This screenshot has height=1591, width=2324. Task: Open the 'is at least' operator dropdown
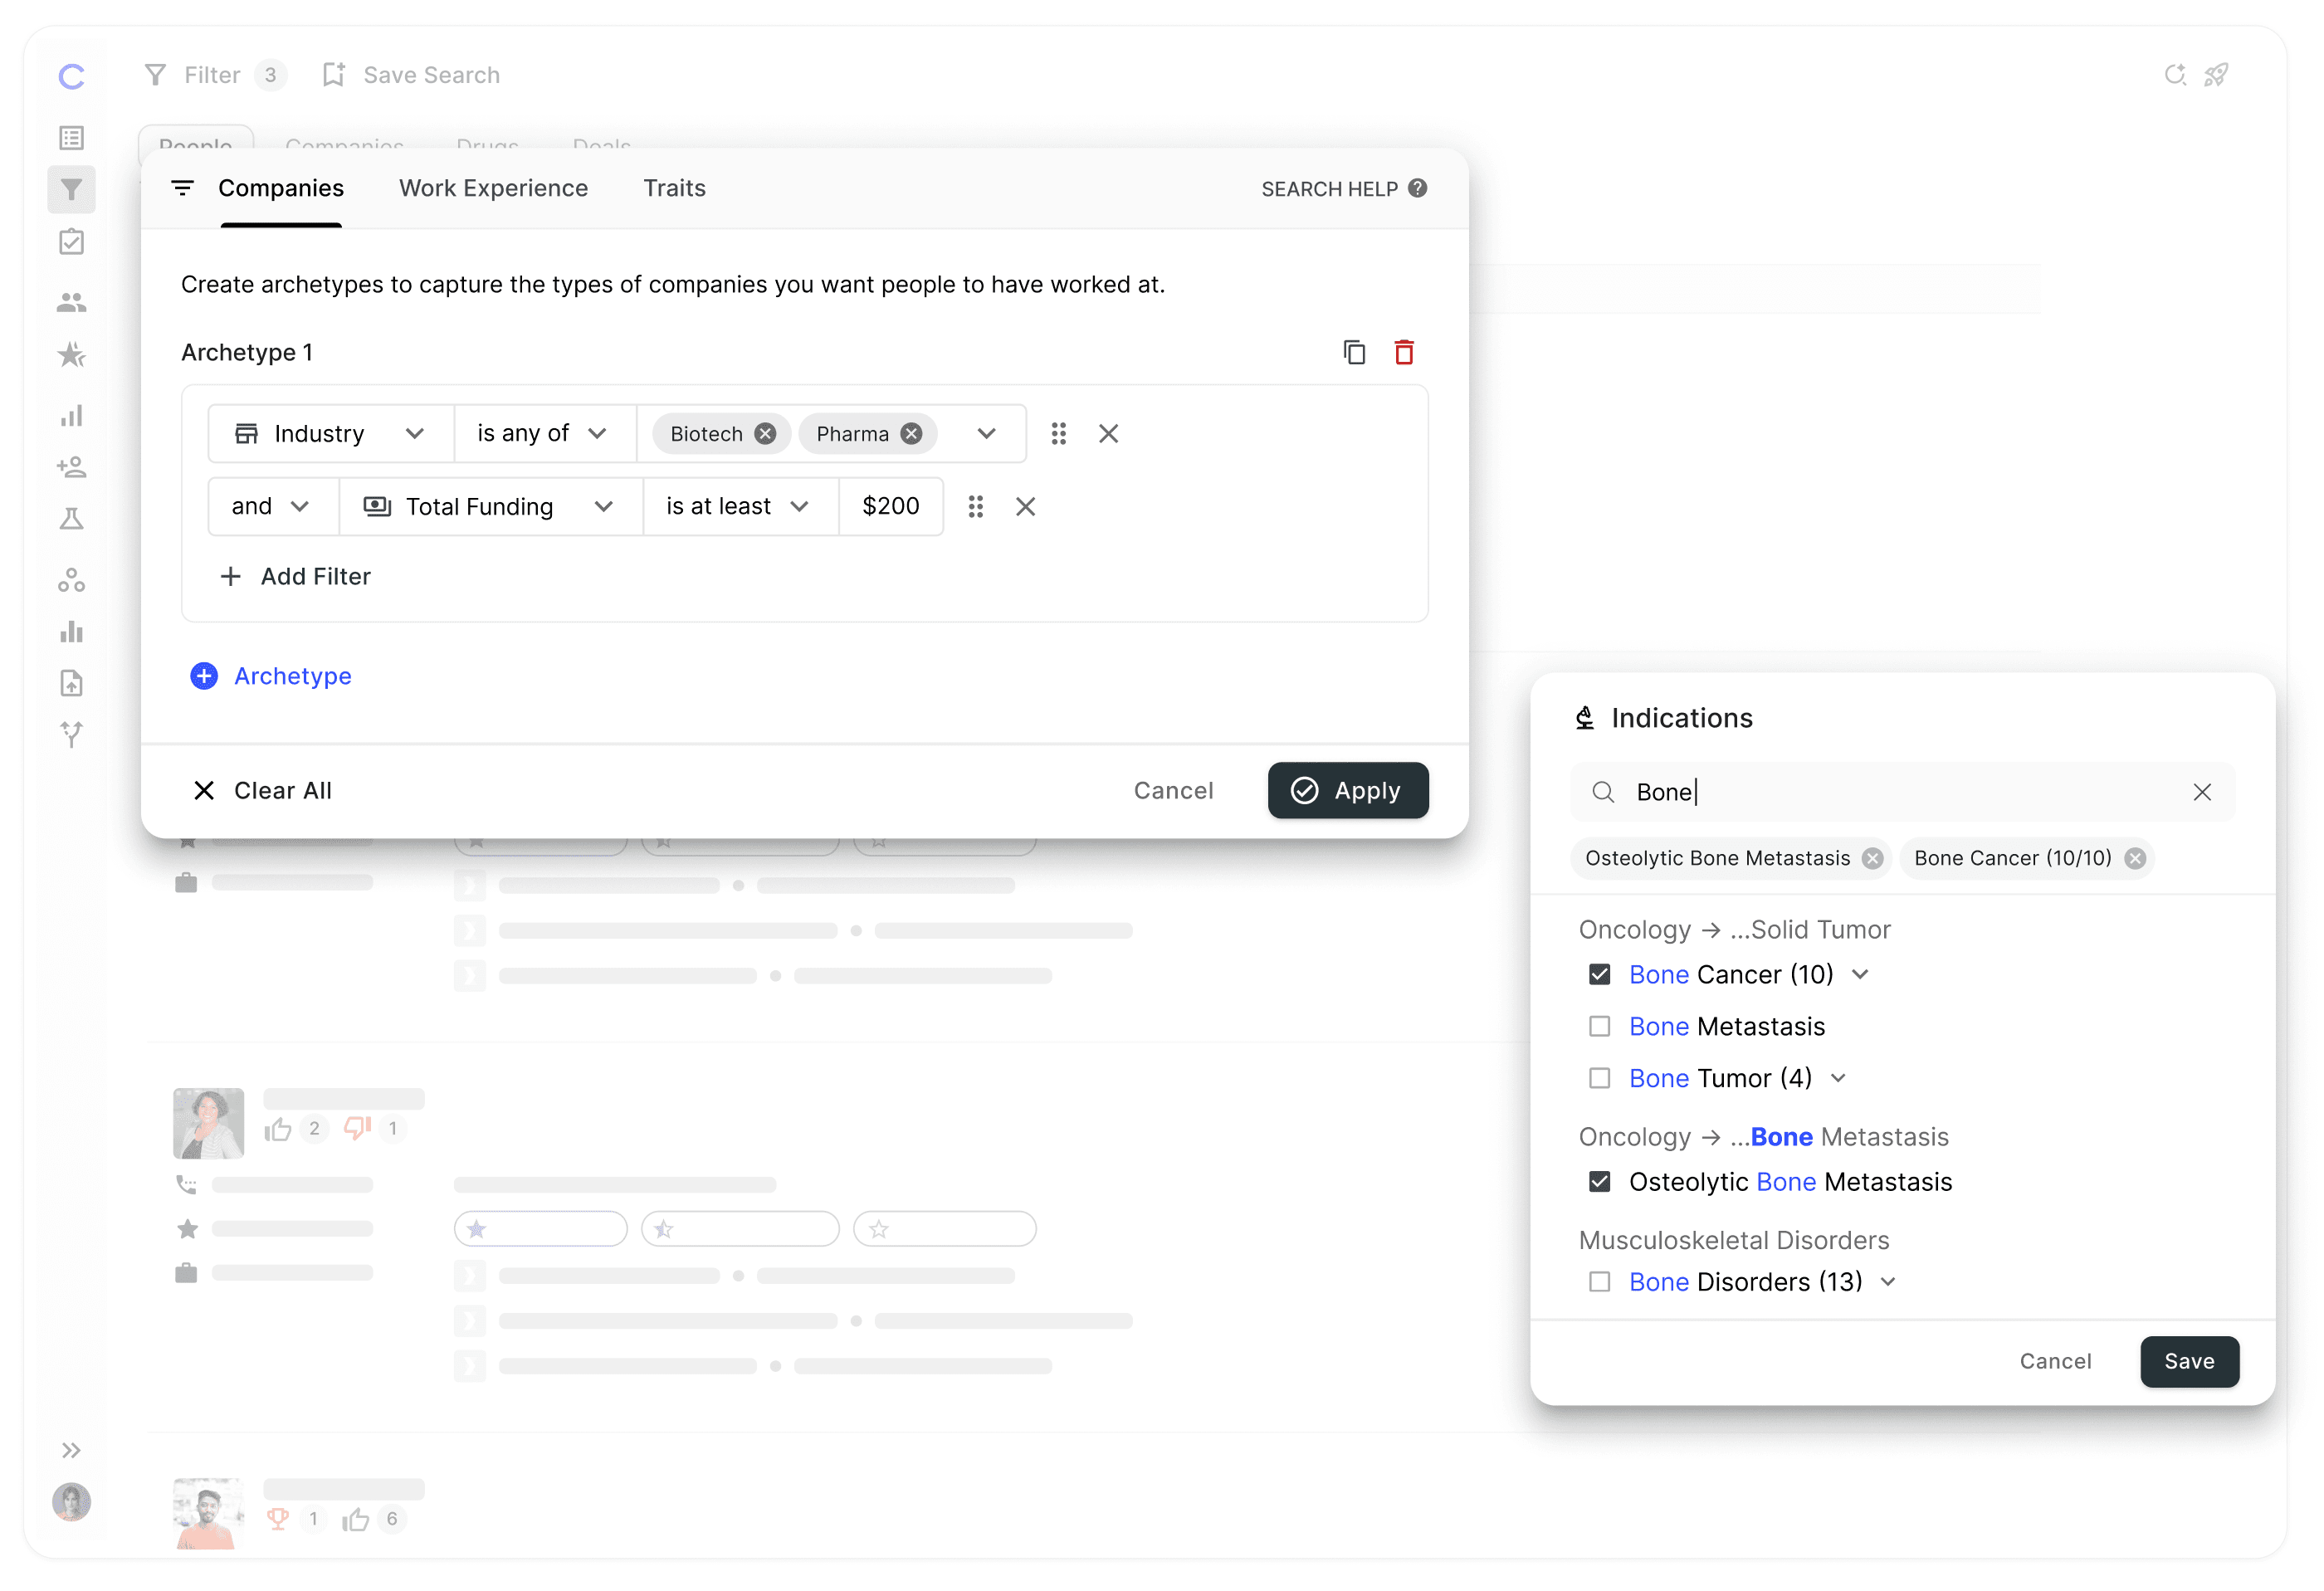(x=738, y=507)
